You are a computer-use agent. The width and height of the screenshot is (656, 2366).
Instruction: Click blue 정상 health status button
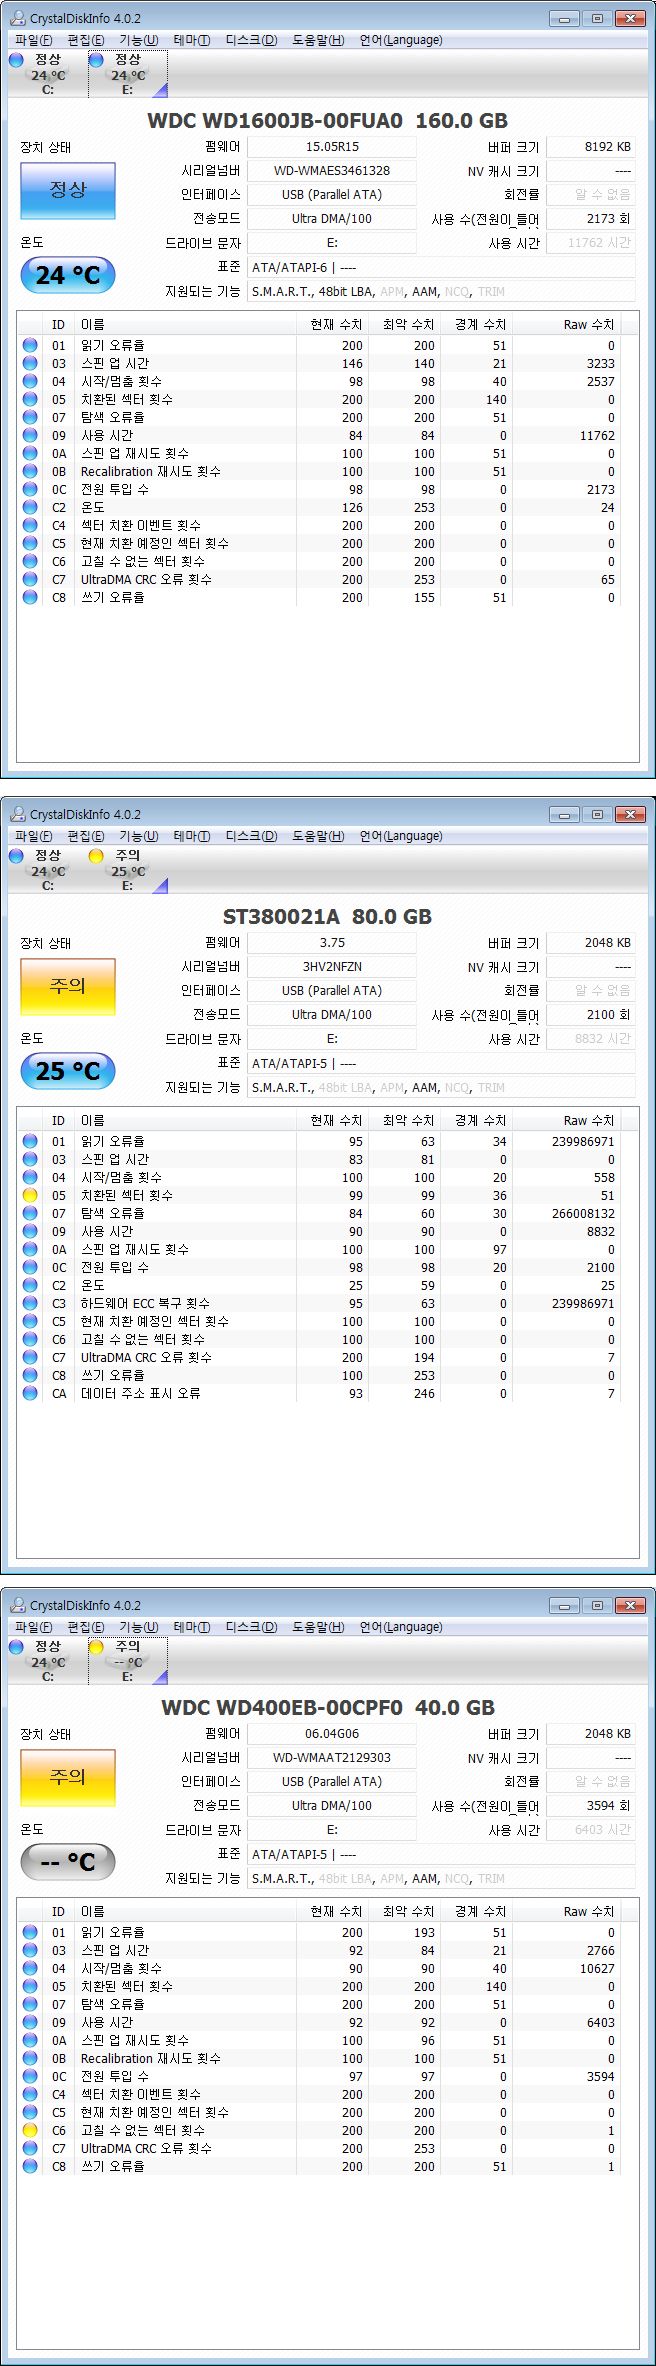(68, 190)
